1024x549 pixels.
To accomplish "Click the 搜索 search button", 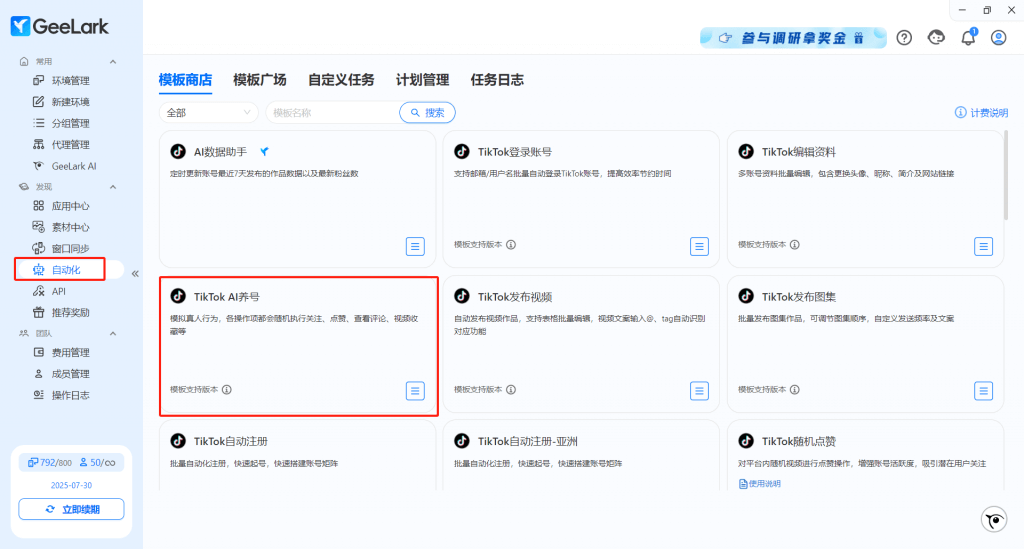I will pos(427,113).
